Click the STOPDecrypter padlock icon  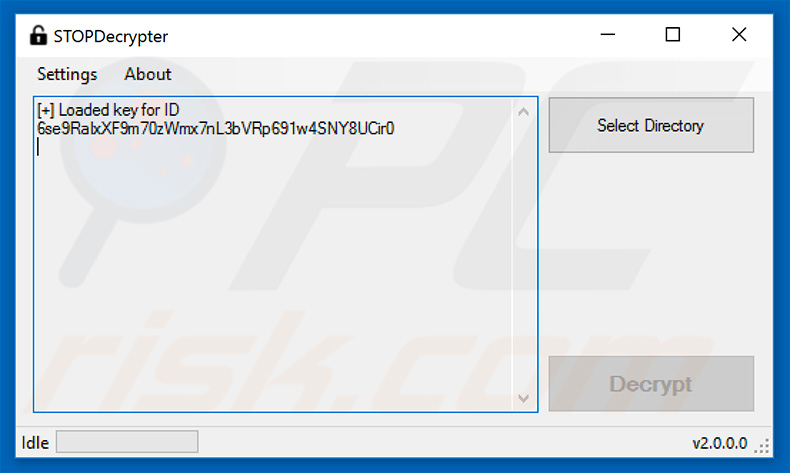(38, 35)
